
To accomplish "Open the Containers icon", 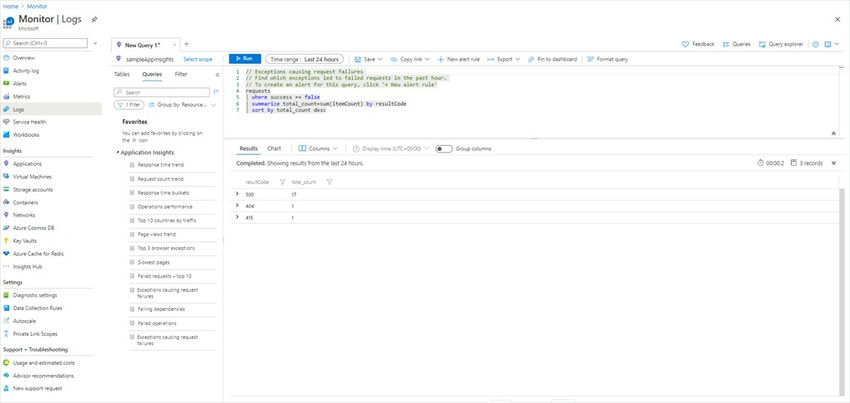I will point(7,202).
